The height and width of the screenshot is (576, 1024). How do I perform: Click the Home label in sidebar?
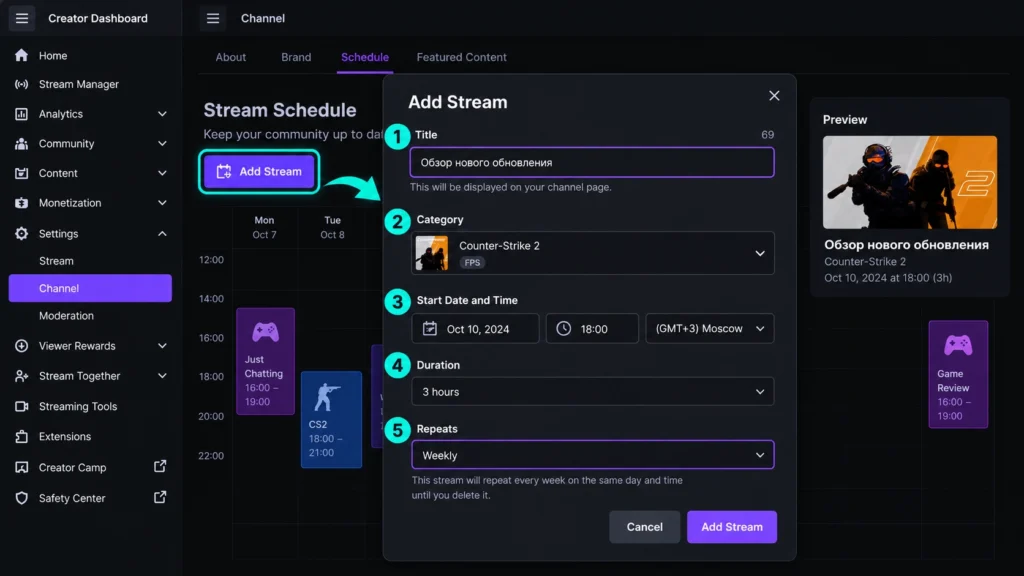53,56
